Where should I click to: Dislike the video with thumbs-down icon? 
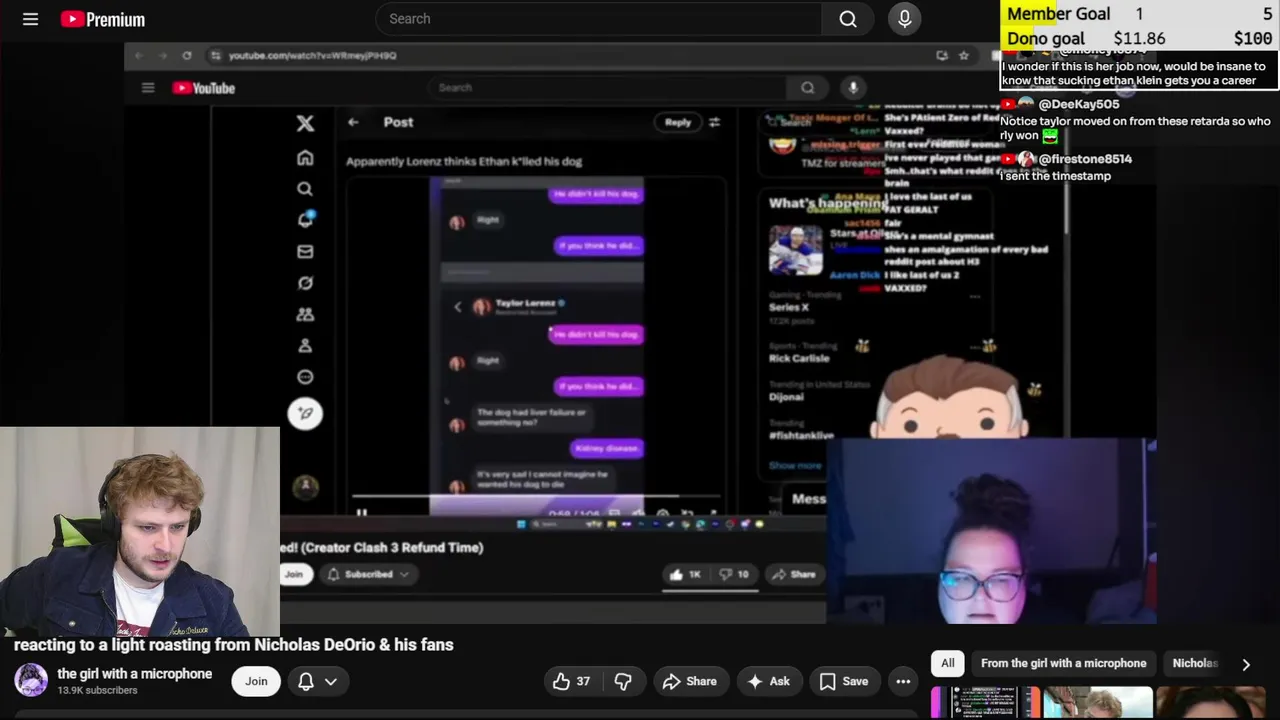(x=623, y=681)
